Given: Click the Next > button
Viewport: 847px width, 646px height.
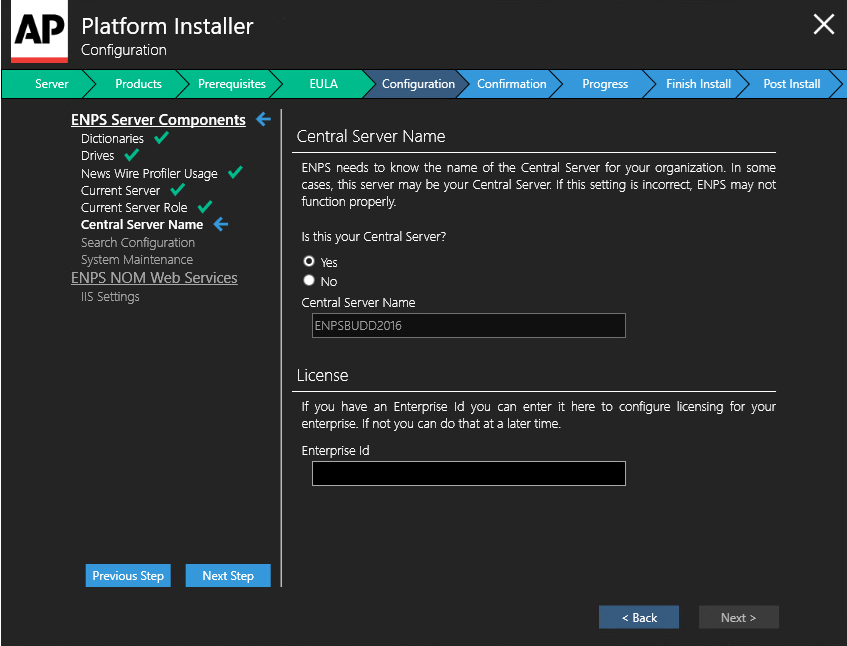Looking at the screenshot, I should 738,617.
